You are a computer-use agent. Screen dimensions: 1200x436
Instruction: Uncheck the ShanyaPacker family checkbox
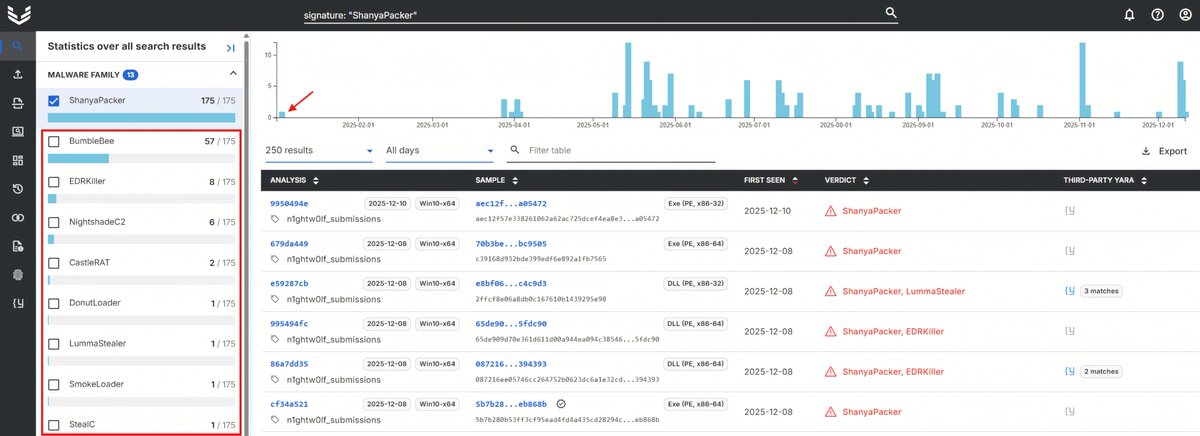[x=54, y=100]
